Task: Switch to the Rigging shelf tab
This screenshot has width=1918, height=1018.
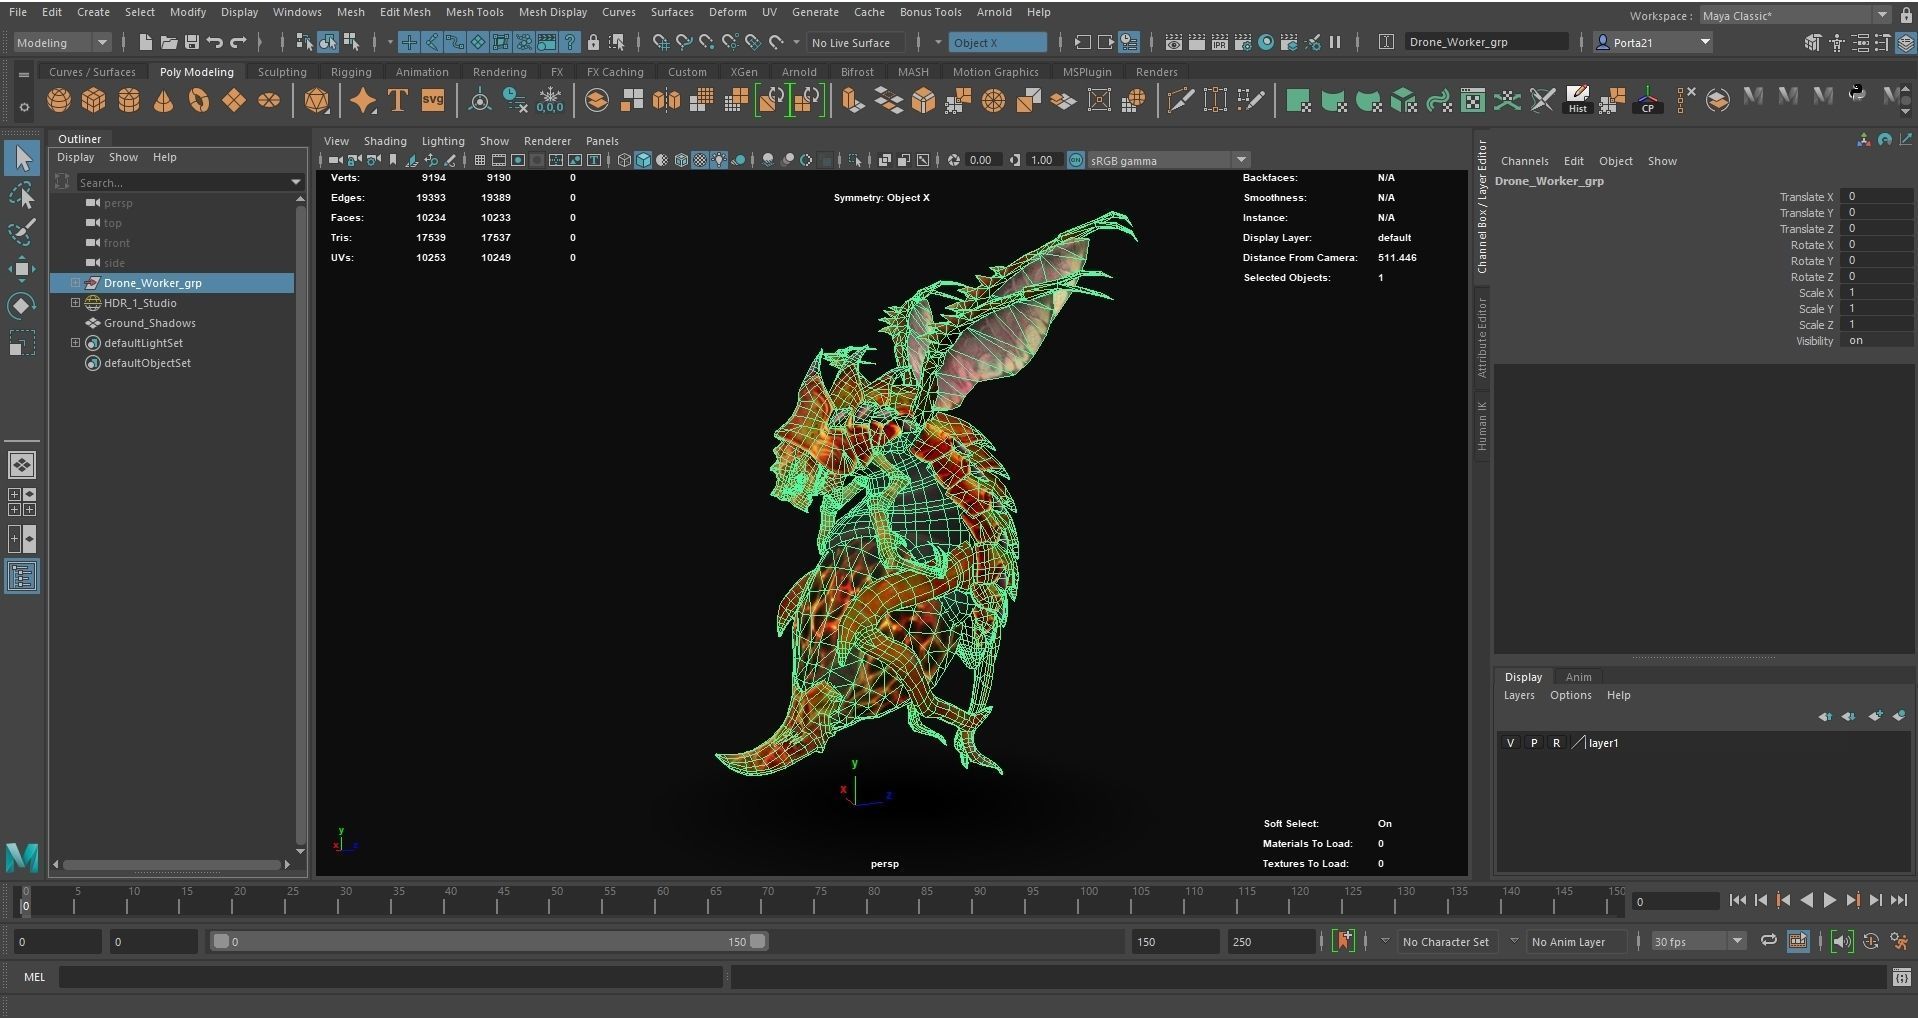Action: point(350,72)
